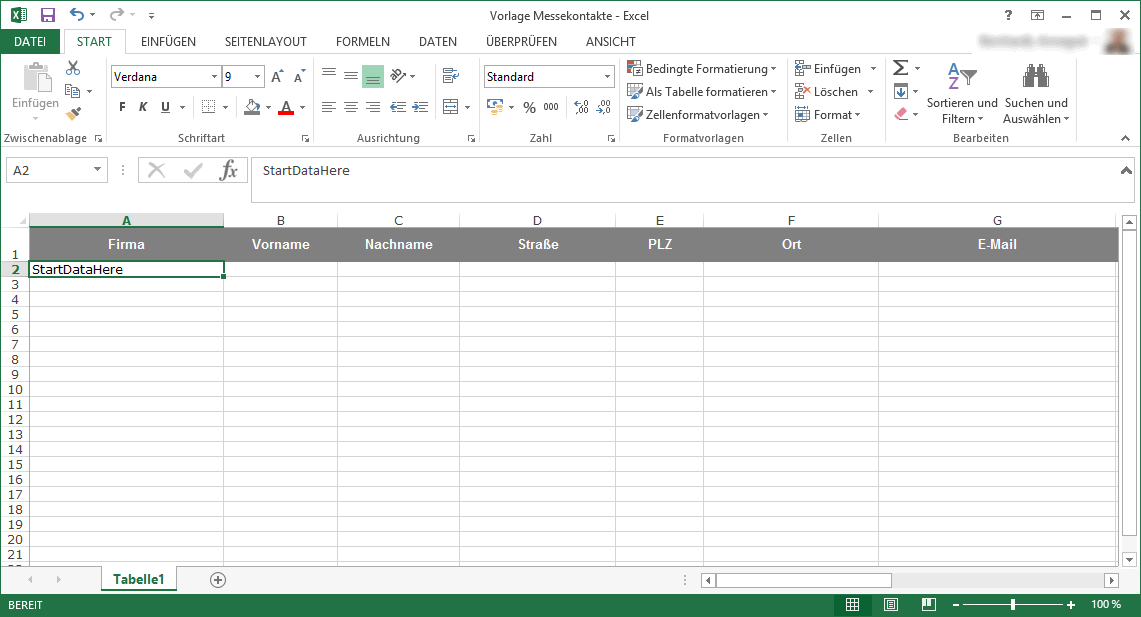This screenshot has height=617, width=1141.
Task: Apply percent style in Zahl group
Action: click(x=528, y=107)
